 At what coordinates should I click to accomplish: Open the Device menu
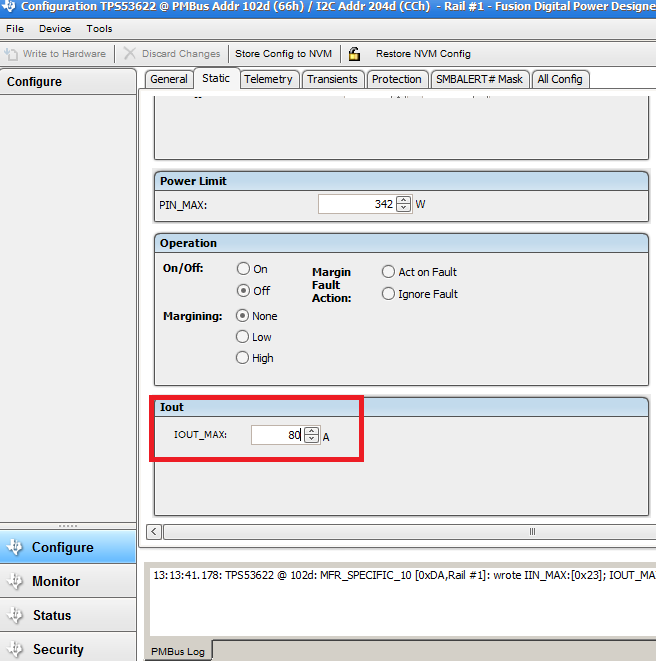click(x=55, y=29)
